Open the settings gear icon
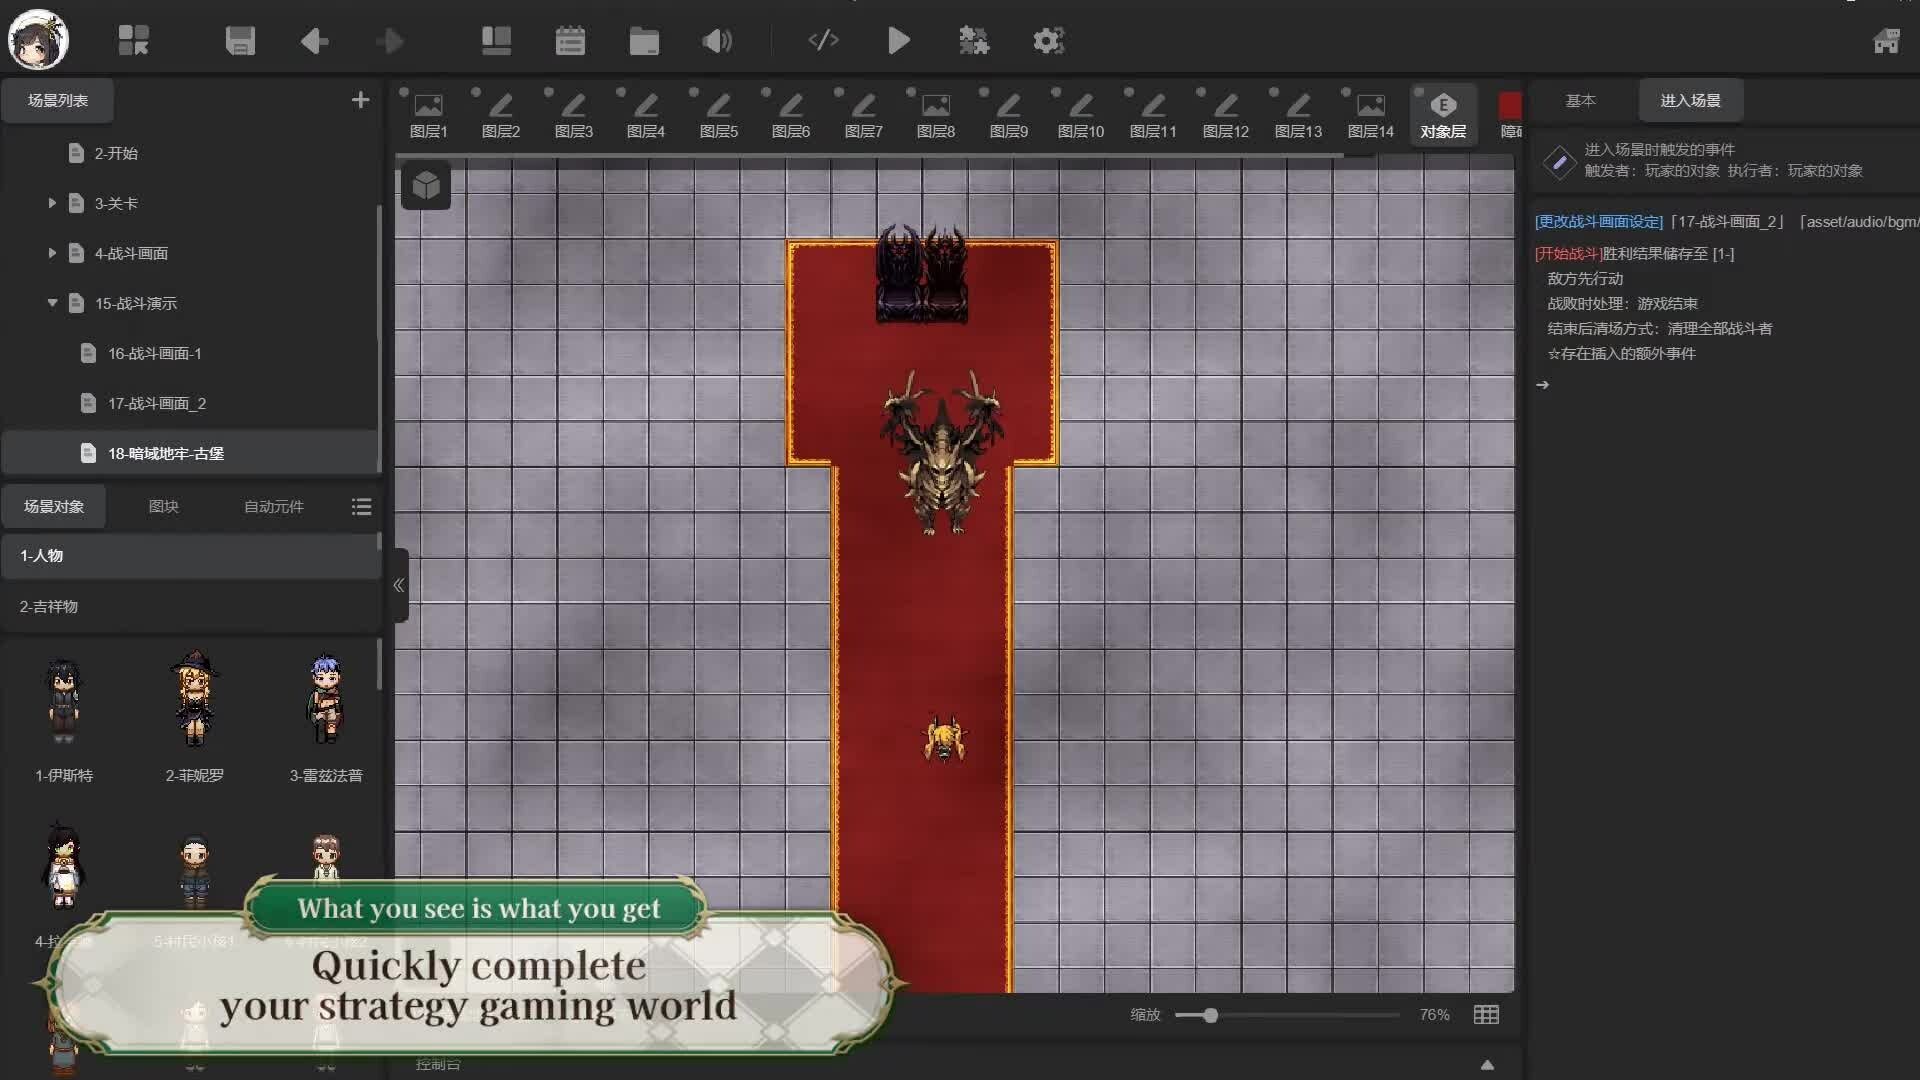 (1048, 41)
